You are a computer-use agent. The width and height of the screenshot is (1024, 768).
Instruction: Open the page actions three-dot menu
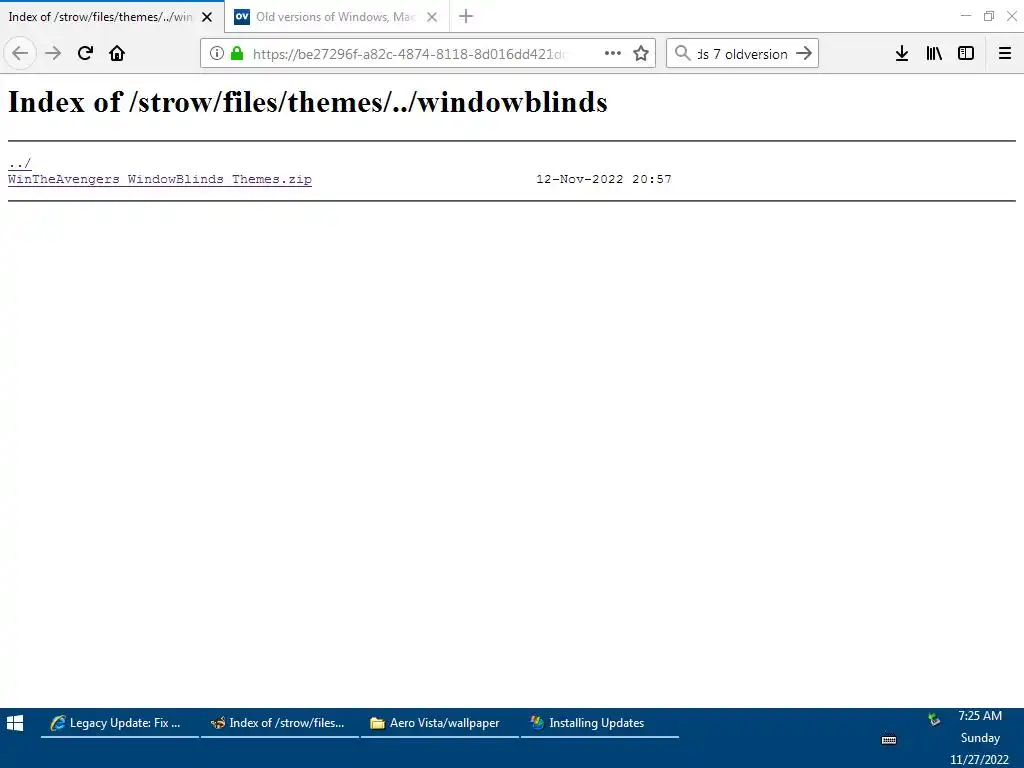tap(613, 53)
